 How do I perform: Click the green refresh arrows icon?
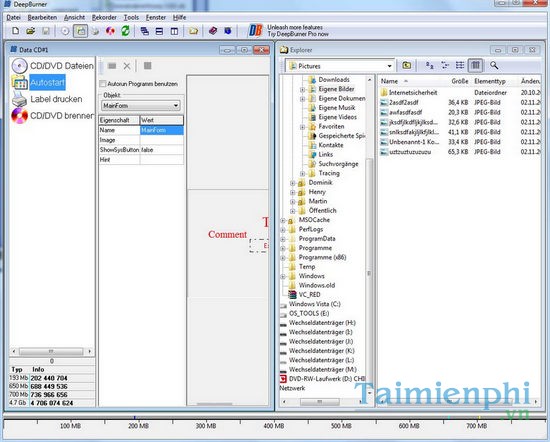coord(125,31)
